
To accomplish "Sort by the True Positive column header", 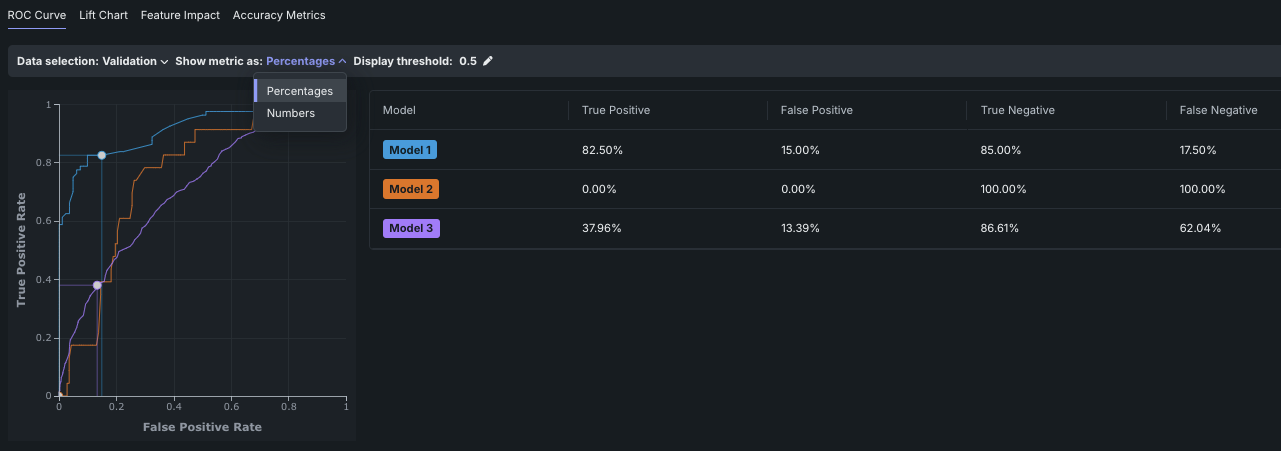I will (616, 110).
